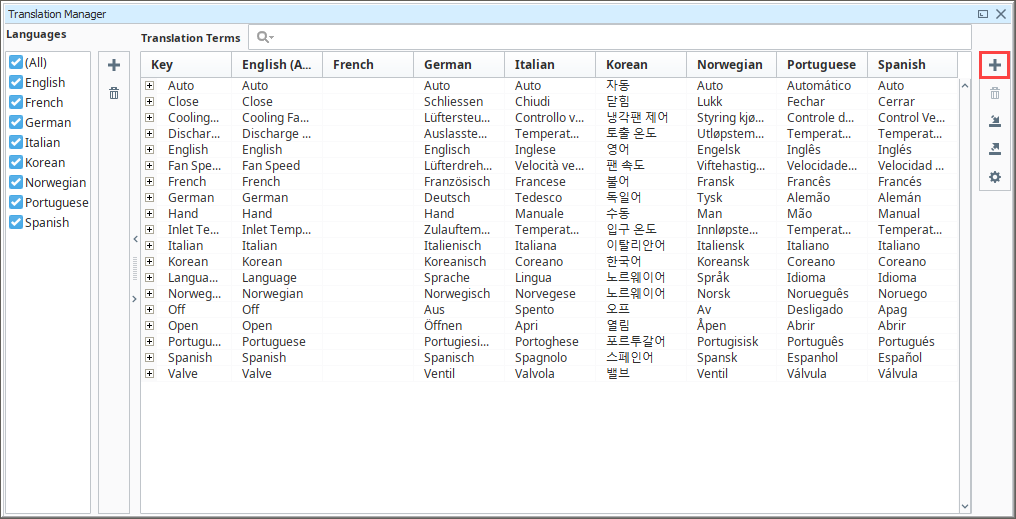Screen dimensions: 1016x519
Task: Toggle the Korean language checkbox
Action: [x=16, y=163]
